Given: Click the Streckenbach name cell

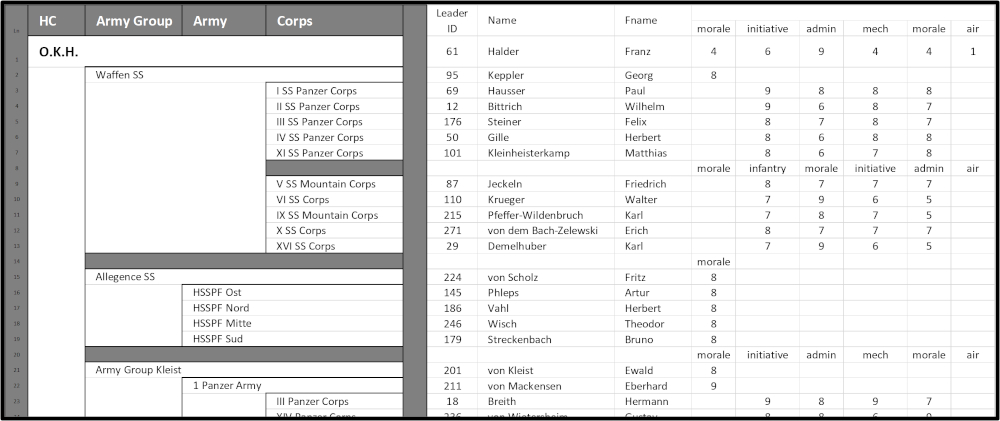Looking at the screenshot, I should tap(519, 339).
